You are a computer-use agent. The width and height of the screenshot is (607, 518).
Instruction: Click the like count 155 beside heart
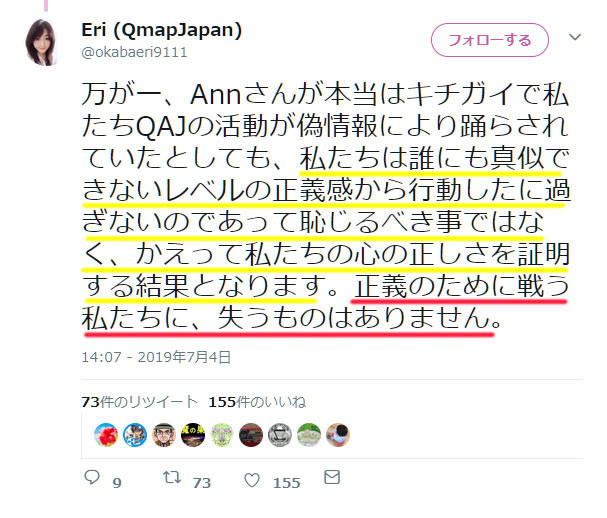click(x=286, y=483)
